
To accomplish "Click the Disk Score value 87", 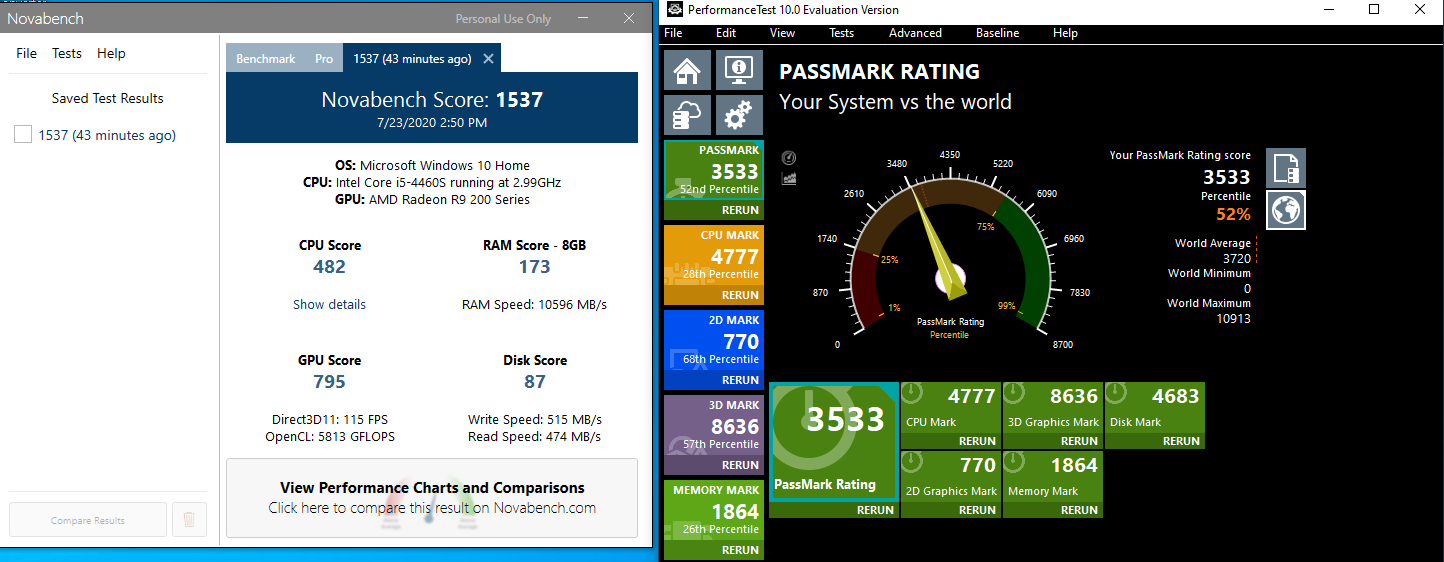I will point(534,382).
